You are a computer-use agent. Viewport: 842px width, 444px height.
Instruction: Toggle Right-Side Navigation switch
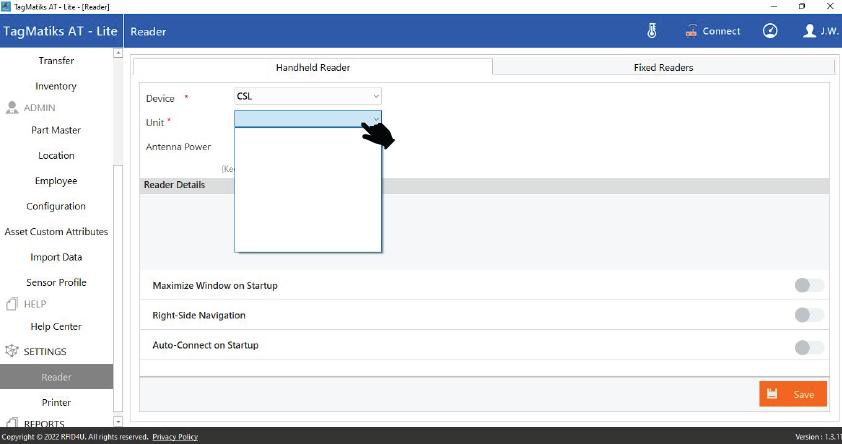click(809, 315)
